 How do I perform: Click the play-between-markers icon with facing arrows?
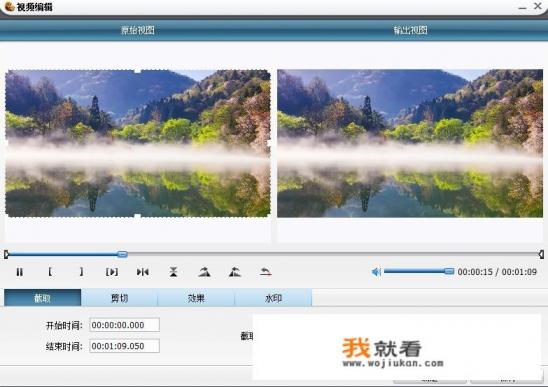click(x=143, y=272)
